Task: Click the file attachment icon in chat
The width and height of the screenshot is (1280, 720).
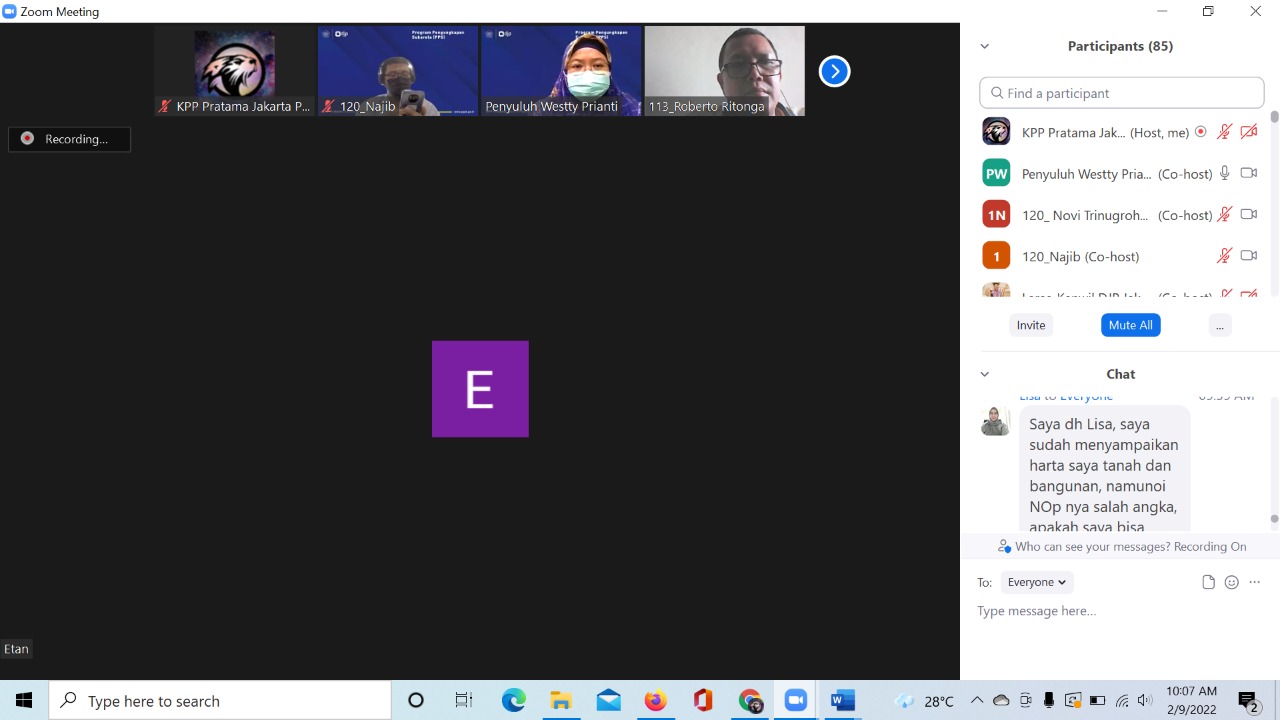Action: pos(1208,582)
